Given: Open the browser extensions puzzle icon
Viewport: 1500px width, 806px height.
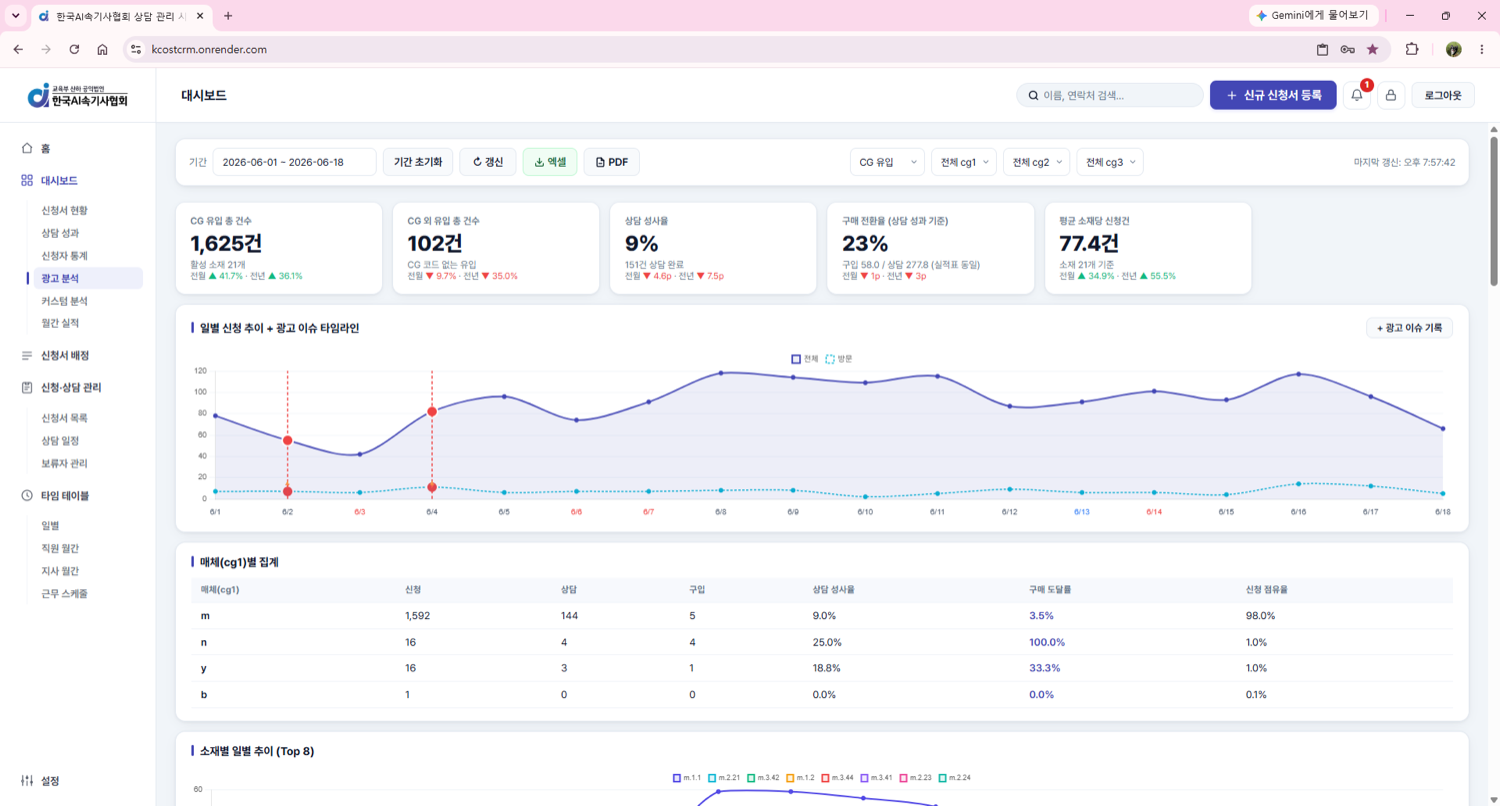Looking at the screenshot, I should pos(1412,49).
